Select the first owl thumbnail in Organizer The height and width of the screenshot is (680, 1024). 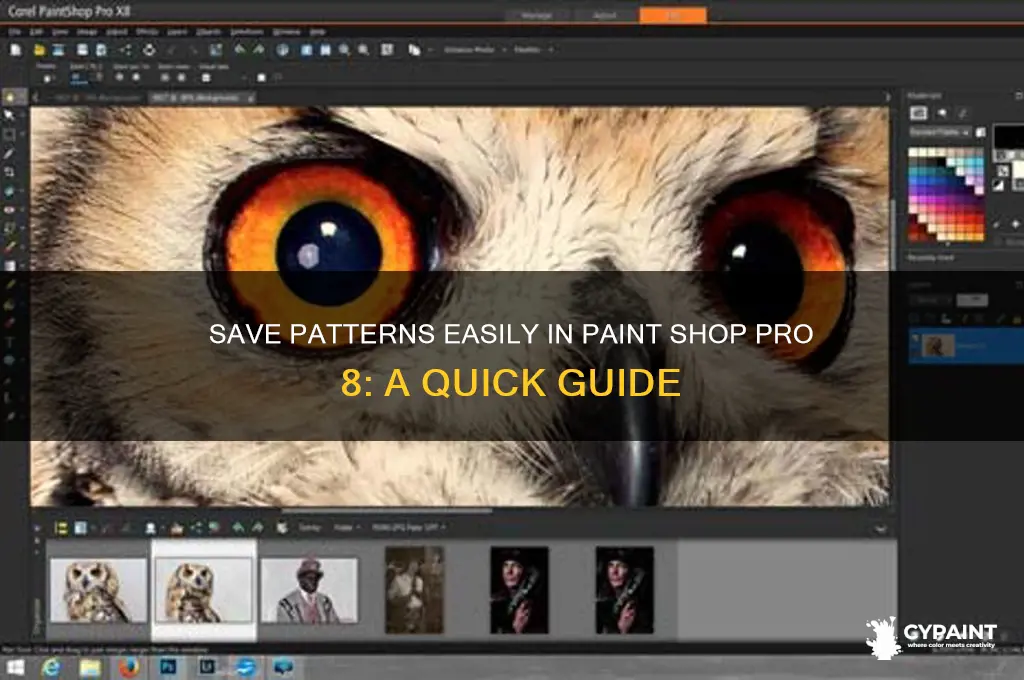coord(98,590)
